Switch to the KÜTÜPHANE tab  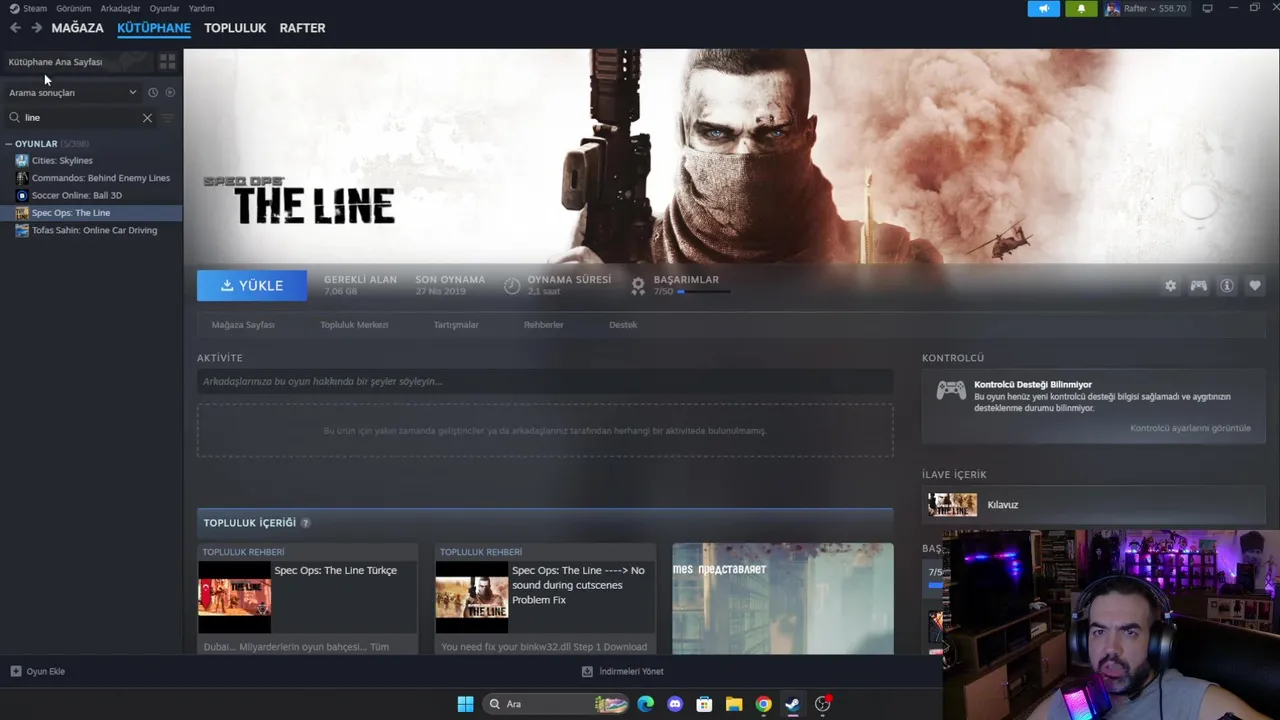pyautogui.click(x=154, y=28)
